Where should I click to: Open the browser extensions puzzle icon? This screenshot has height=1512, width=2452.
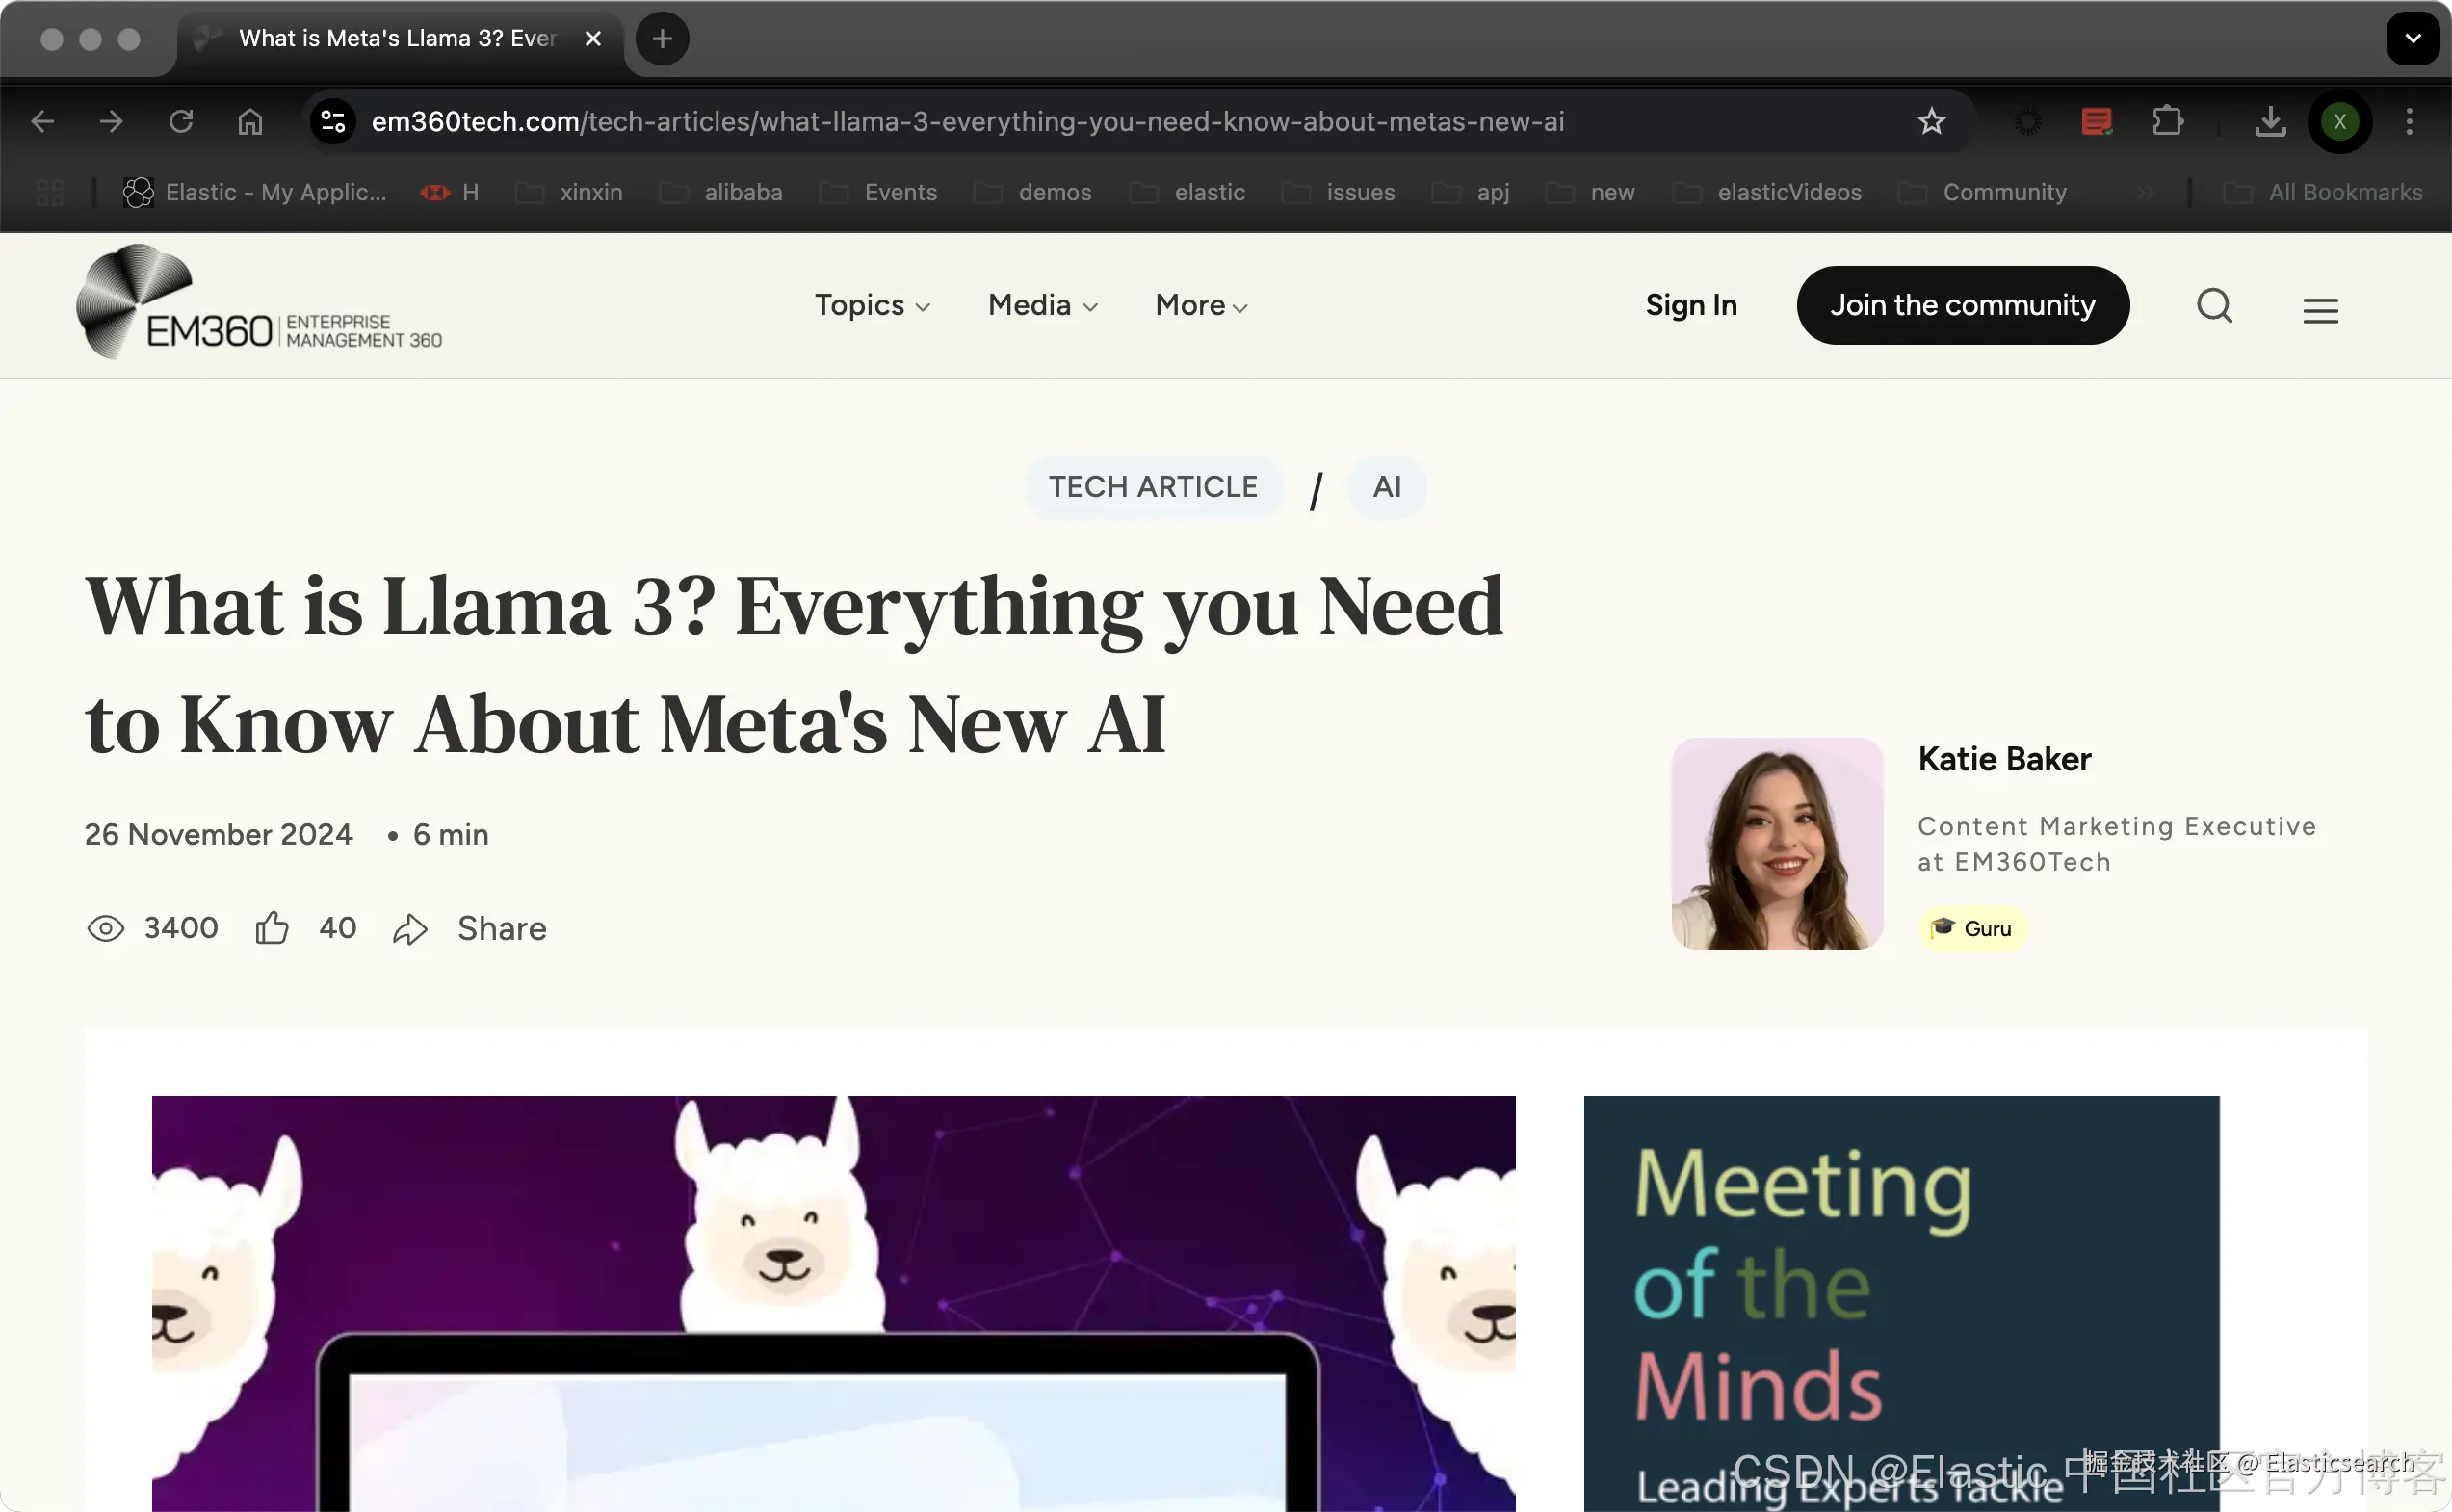coord(2167,122)
